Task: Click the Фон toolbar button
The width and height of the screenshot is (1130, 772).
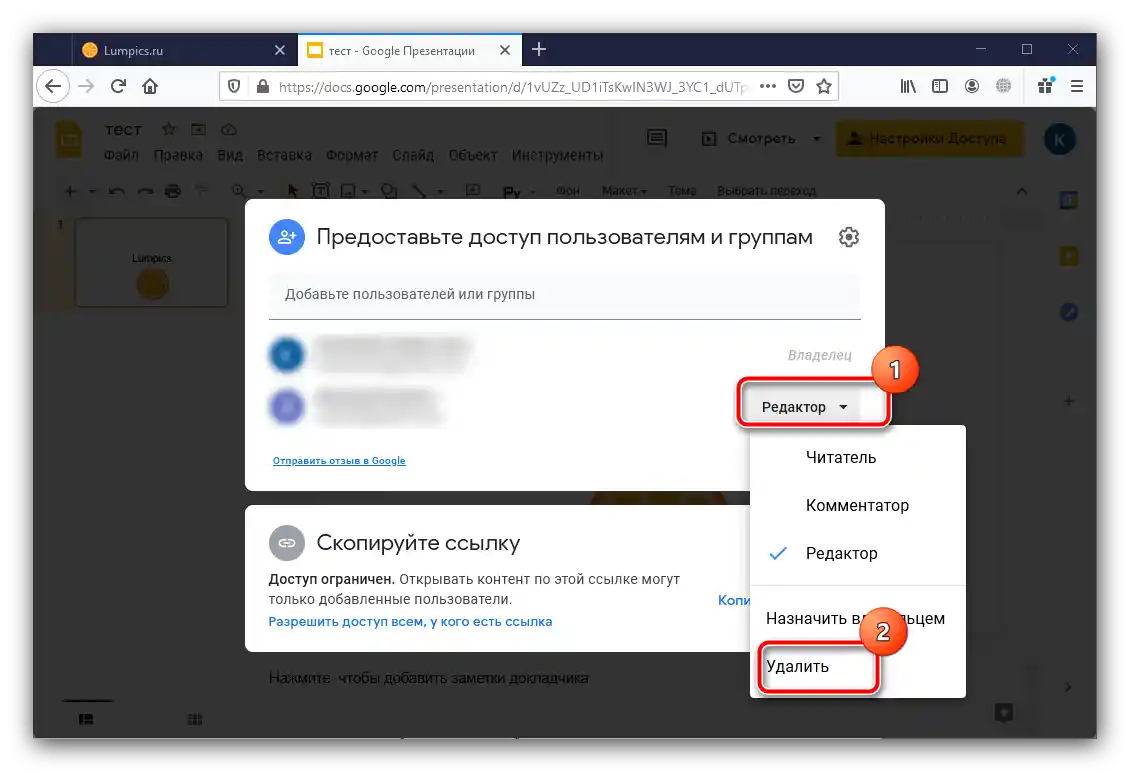Action: pos(568,191)
